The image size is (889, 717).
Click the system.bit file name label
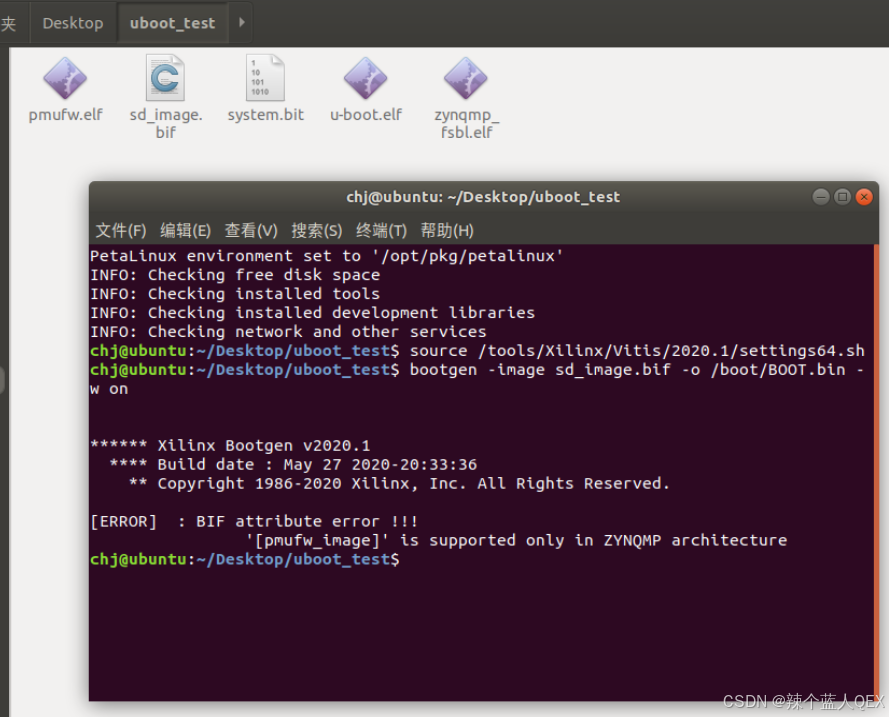[266, 115]
